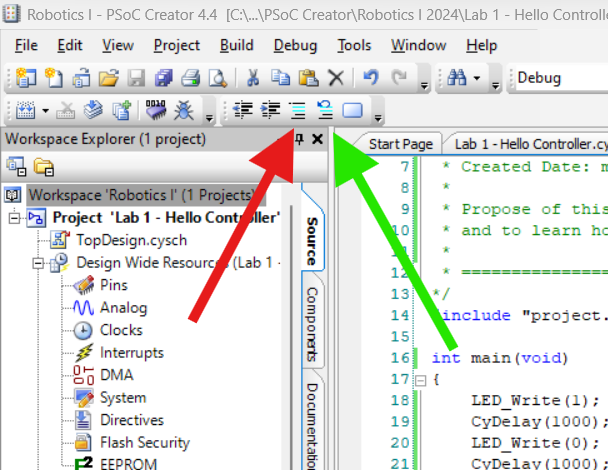Click the add-files plus toolbar icon

[x=122, y=111]
